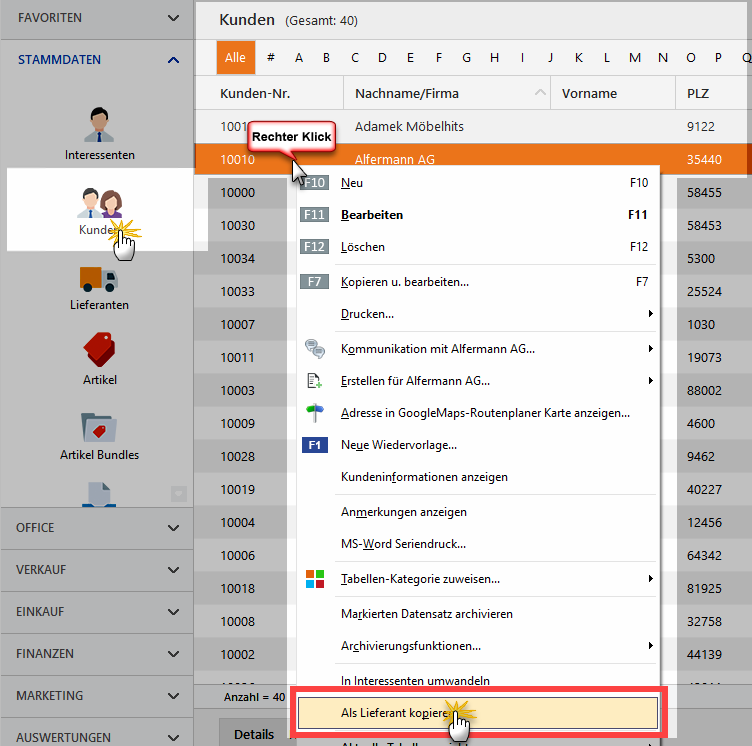Select customer row 10007

pyautogui.click(x=238, y=325)
